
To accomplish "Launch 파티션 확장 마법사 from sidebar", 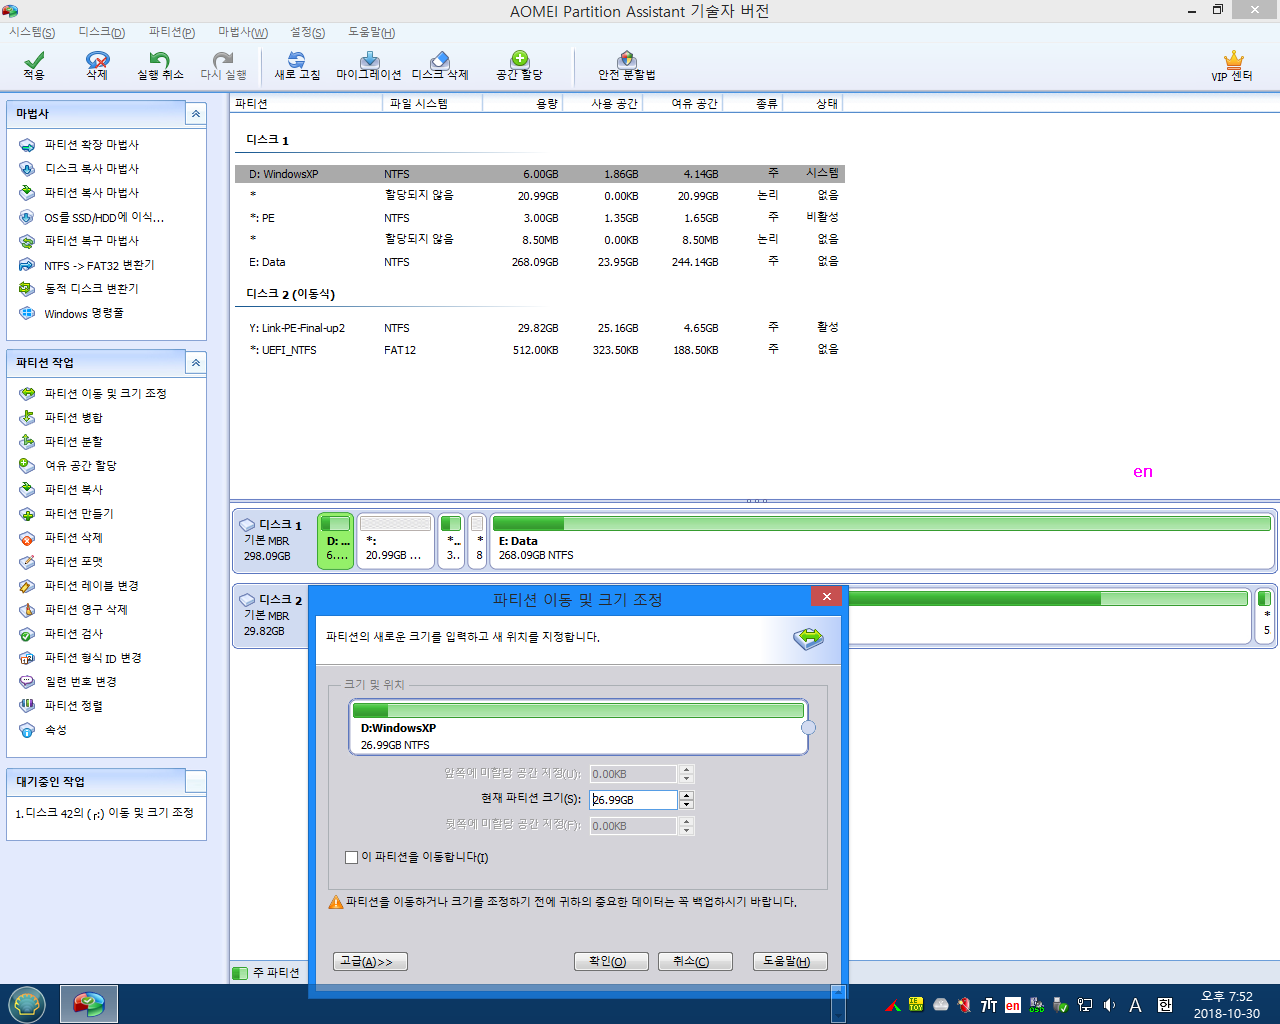I will (x=91, y=145).
